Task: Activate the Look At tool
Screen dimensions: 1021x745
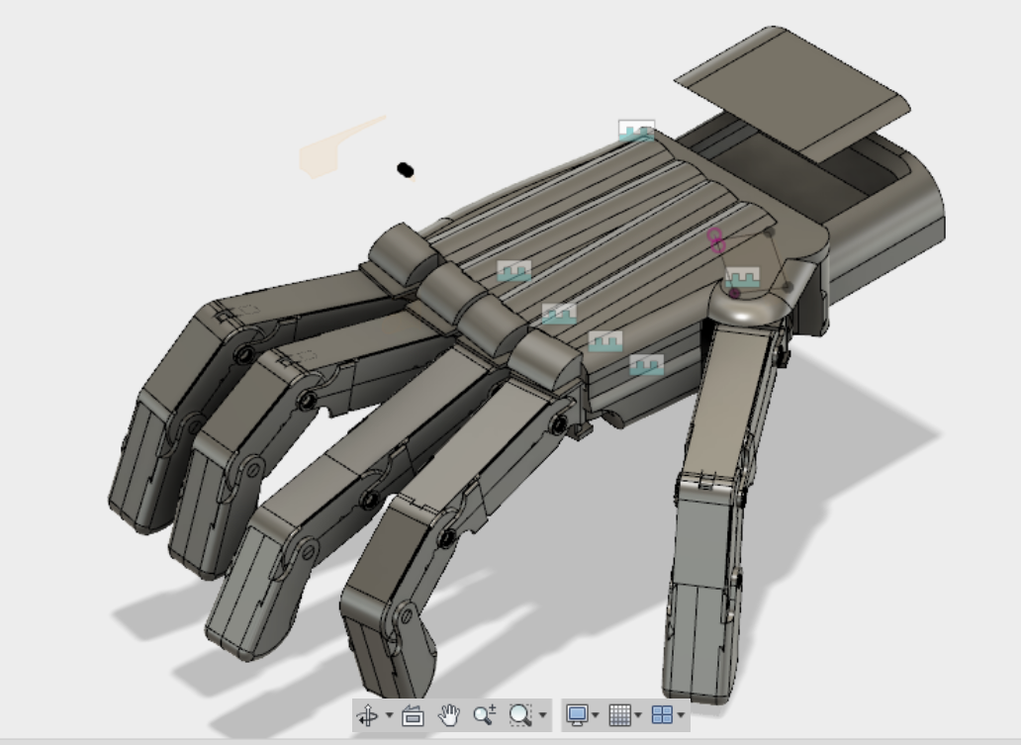Action: (x=413, y=715)
